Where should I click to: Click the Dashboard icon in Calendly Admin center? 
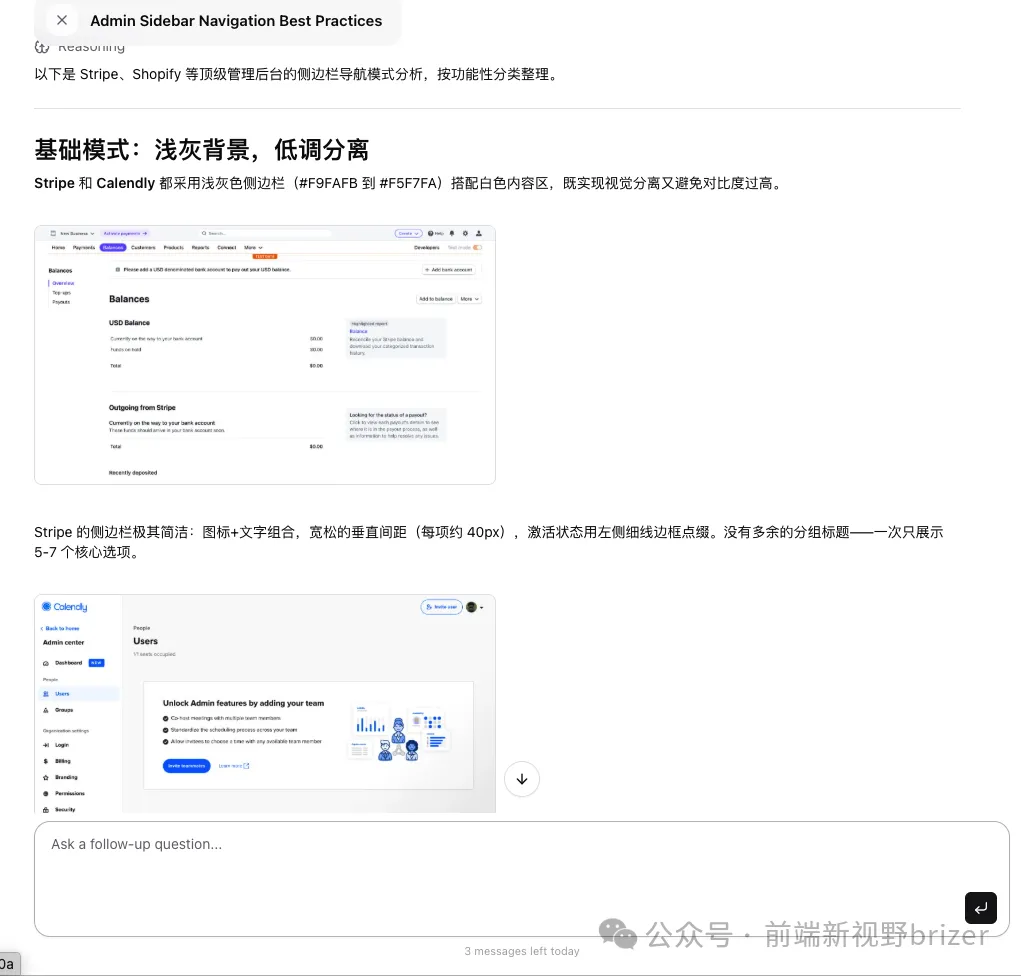[x=46, y=663]
